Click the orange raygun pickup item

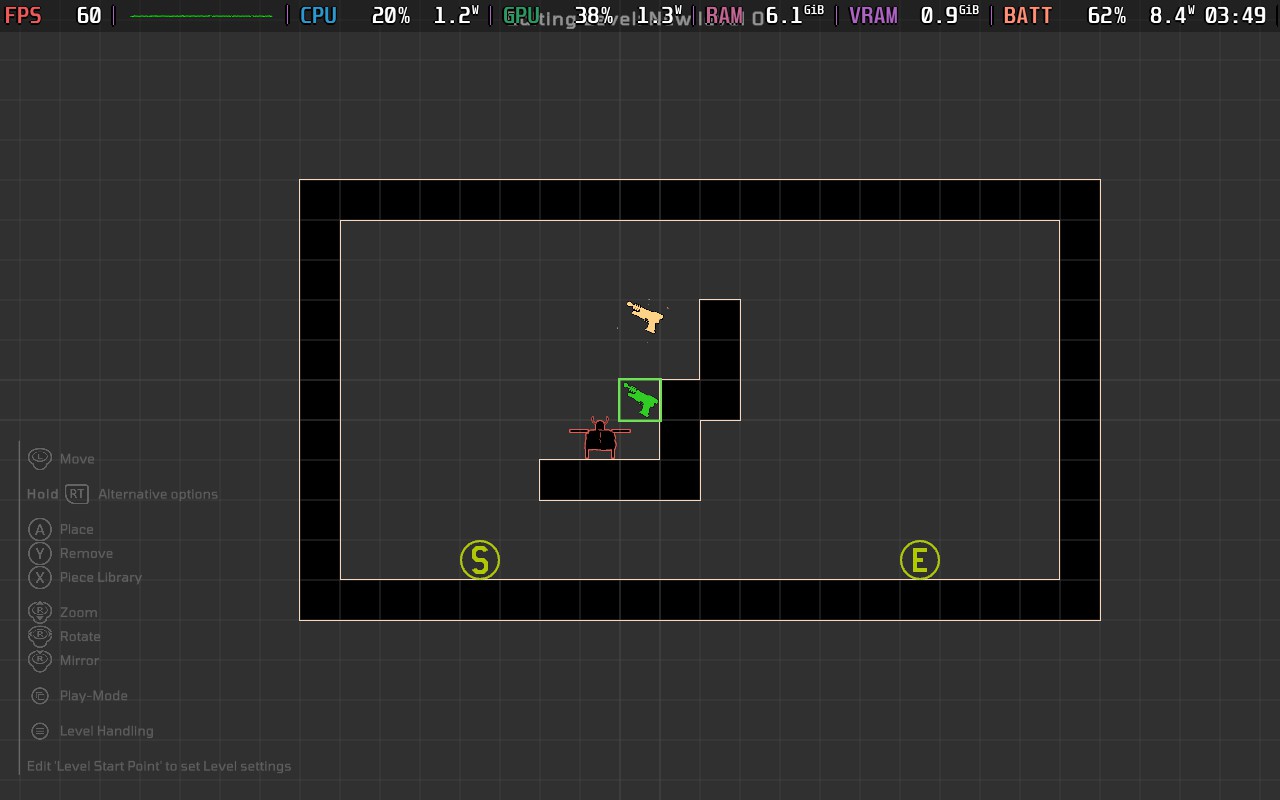pos(645,316)
